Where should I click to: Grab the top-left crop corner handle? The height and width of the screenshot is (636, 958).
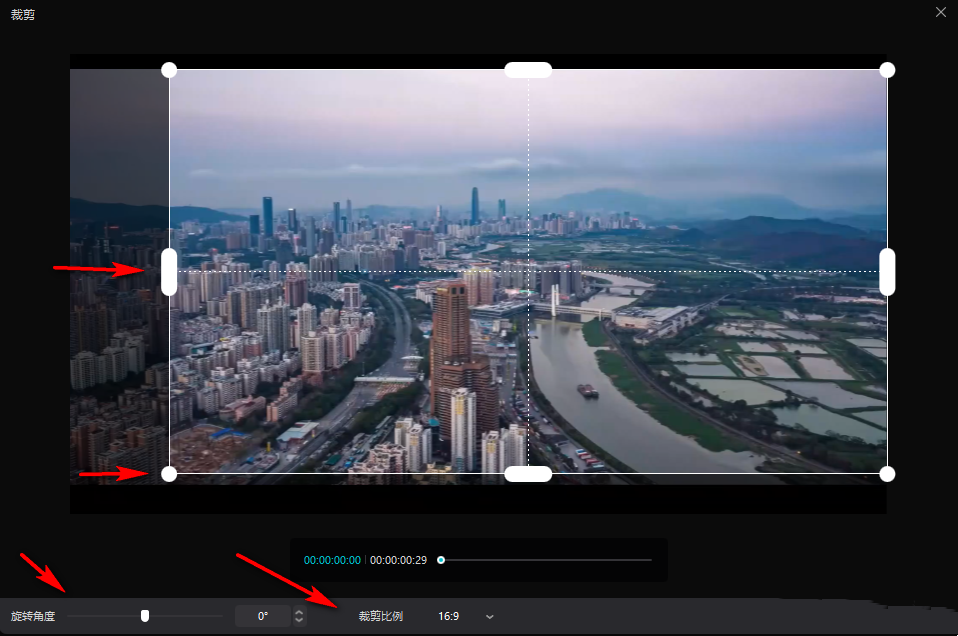[x=169, y=70]
